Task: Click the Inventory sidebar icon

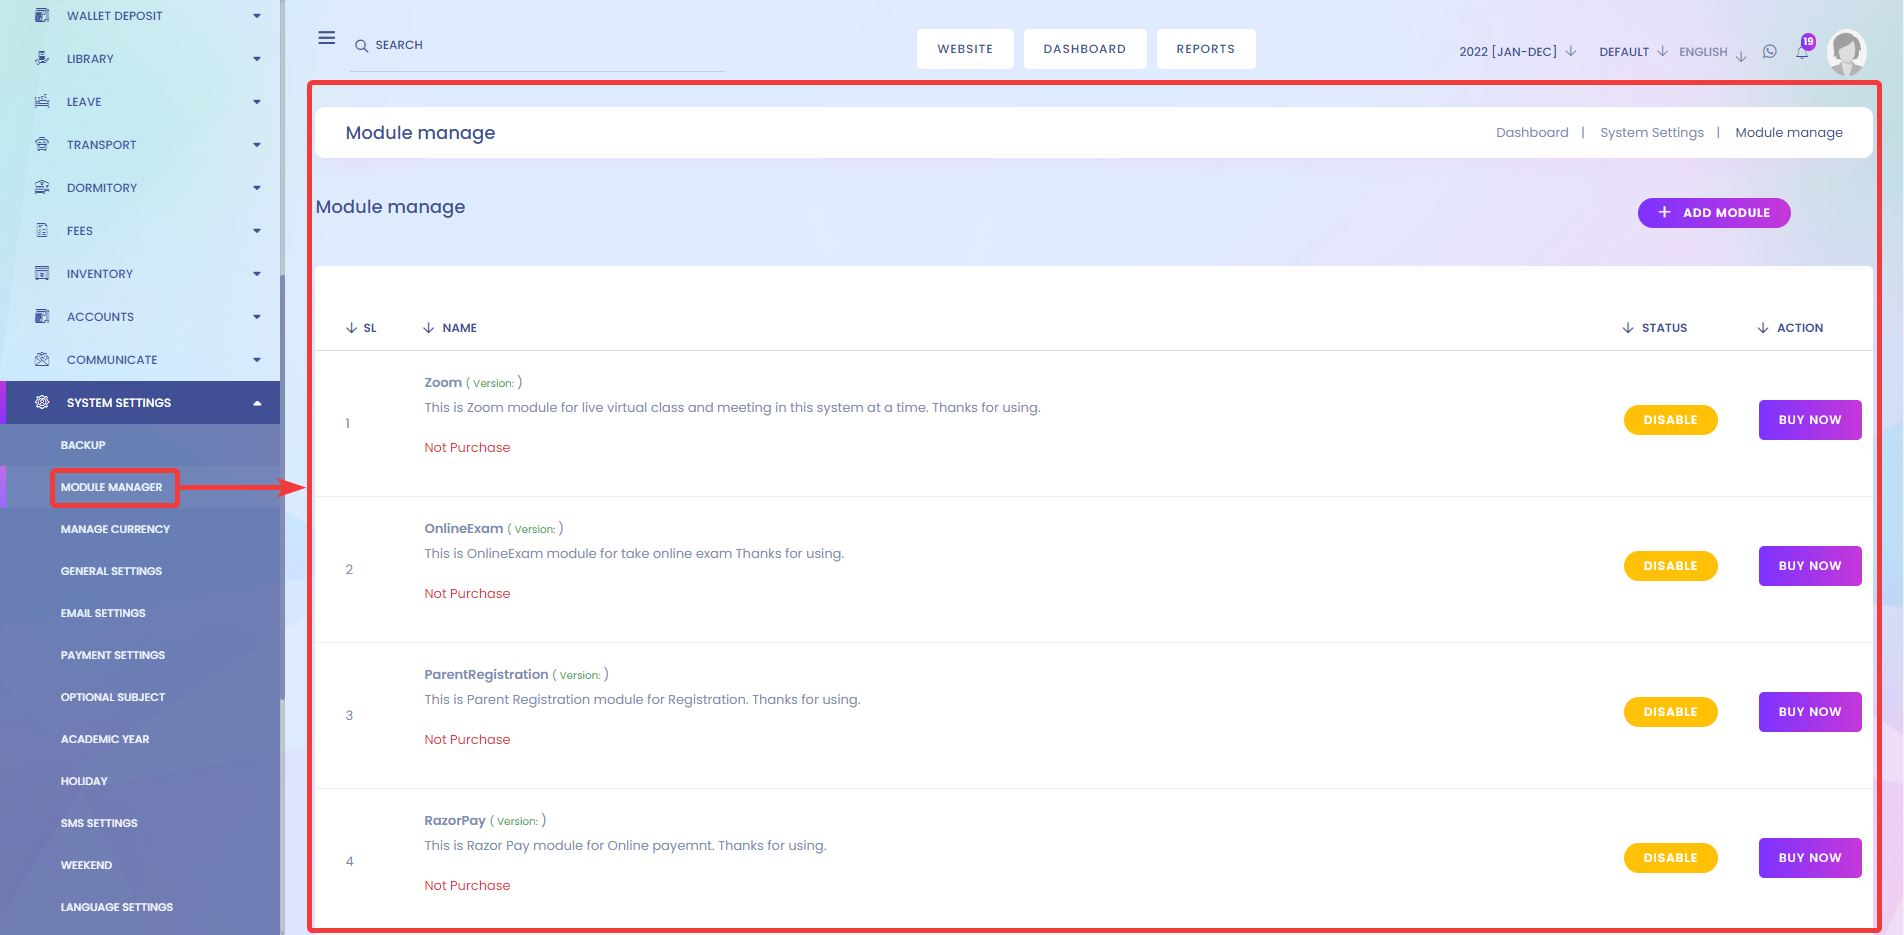Action: pyautogui.click(x=42, y=274)
